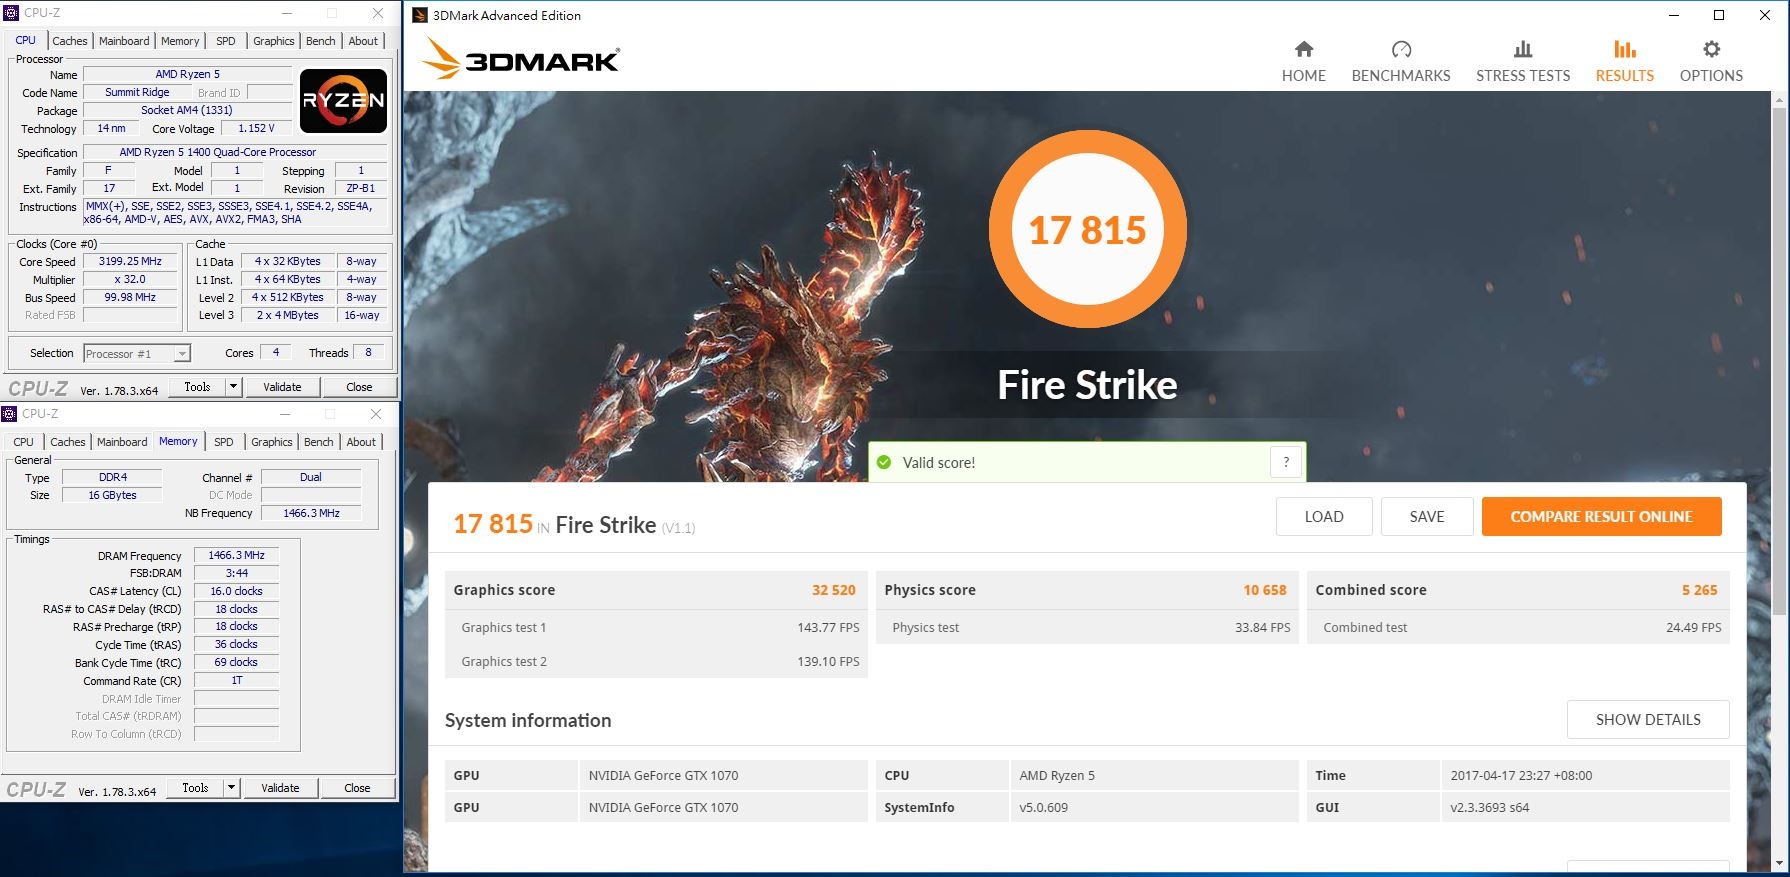Screen dimensions: 1790x877
Task: Click scrollbar up arrow in 3DMark
Action: coord(1780,100)
